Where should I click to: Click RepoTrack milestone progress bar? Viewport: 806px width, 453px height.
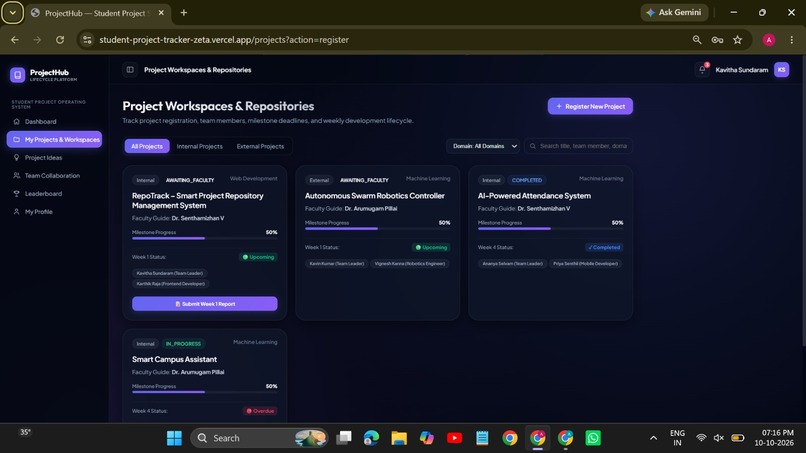tap(205, 239)
